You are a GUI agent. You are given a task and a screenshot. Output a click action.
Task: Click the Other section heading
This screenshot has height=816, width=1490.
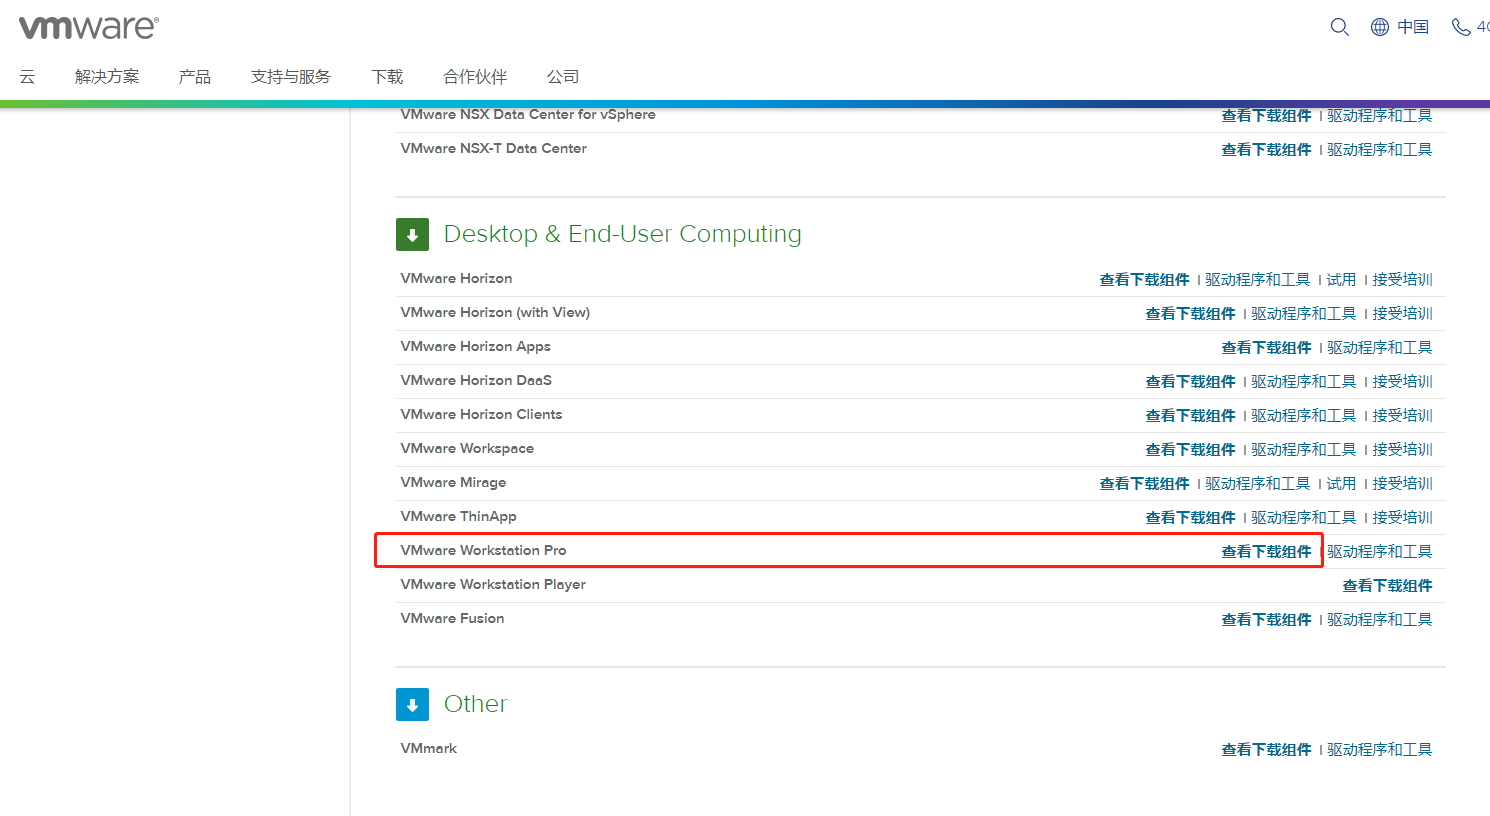click(475, 704)
